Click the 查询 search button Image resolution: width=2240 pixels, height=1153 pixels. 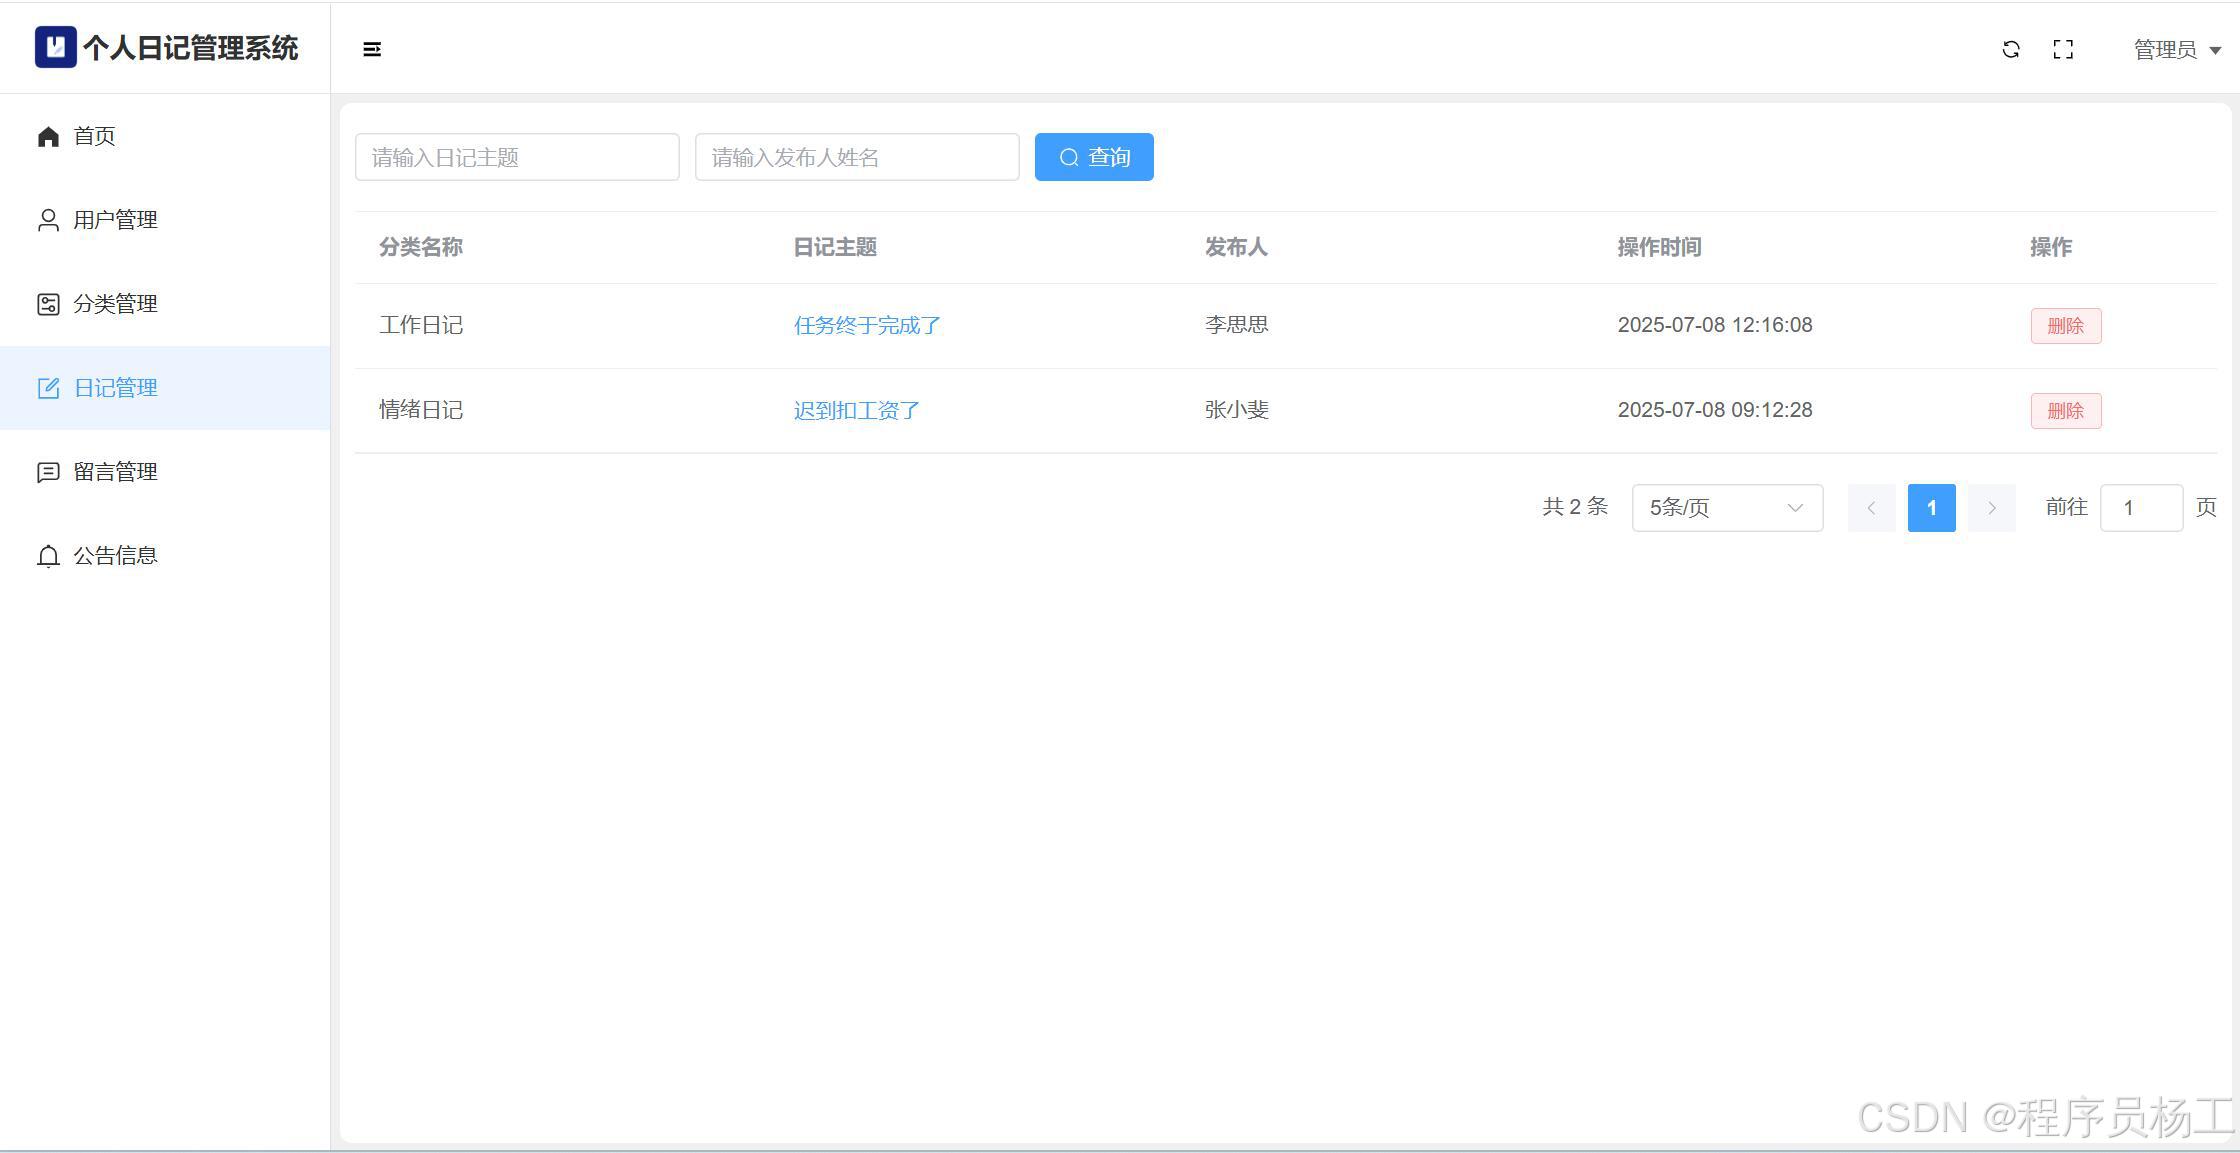pyautogui.click(x=1094, y=157)
